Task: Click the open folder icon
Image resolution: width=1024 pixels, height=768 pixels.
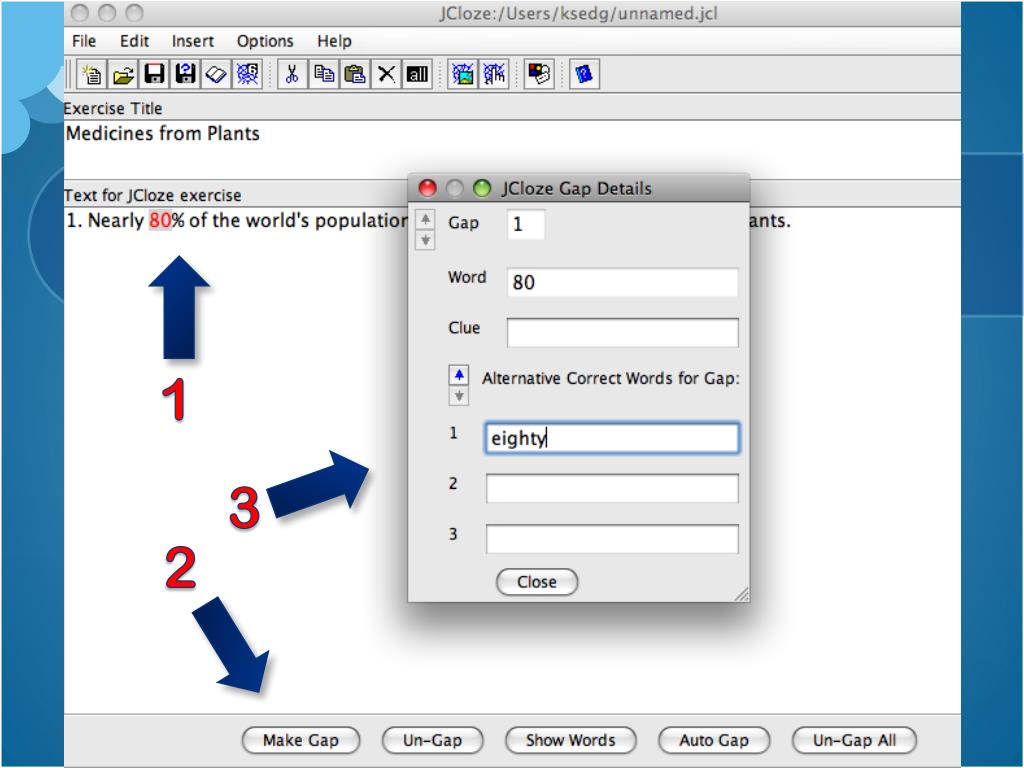Action: (123, 74)
